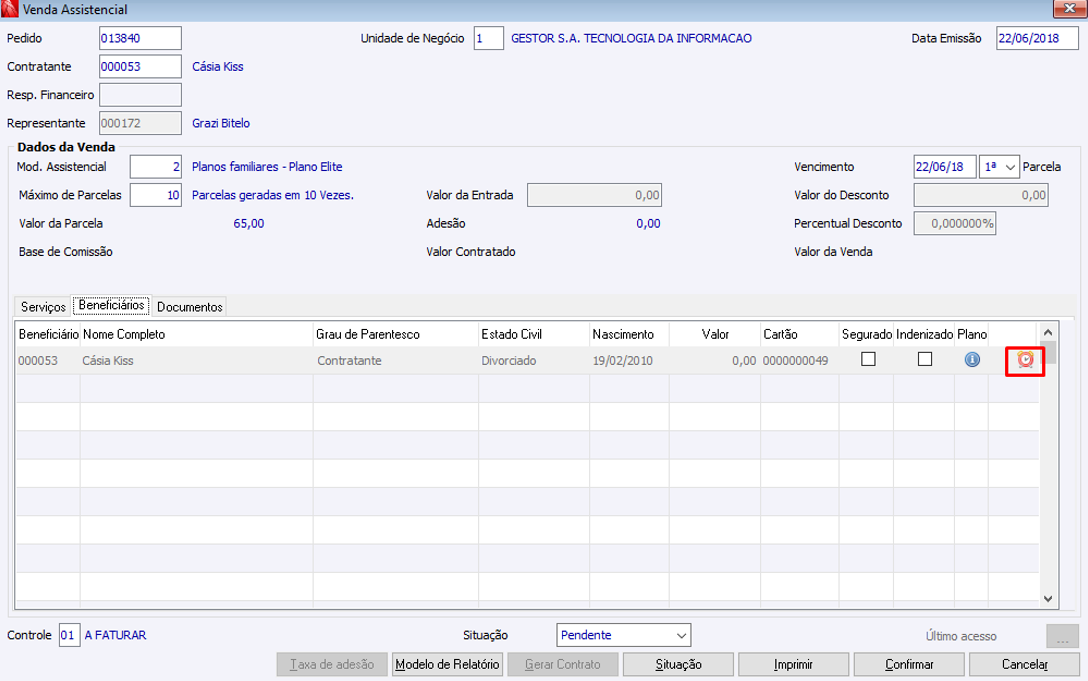Click the Venda Assistencial title bar app icon
Viewport: 1088px width, 681px height.
point(10,9)
